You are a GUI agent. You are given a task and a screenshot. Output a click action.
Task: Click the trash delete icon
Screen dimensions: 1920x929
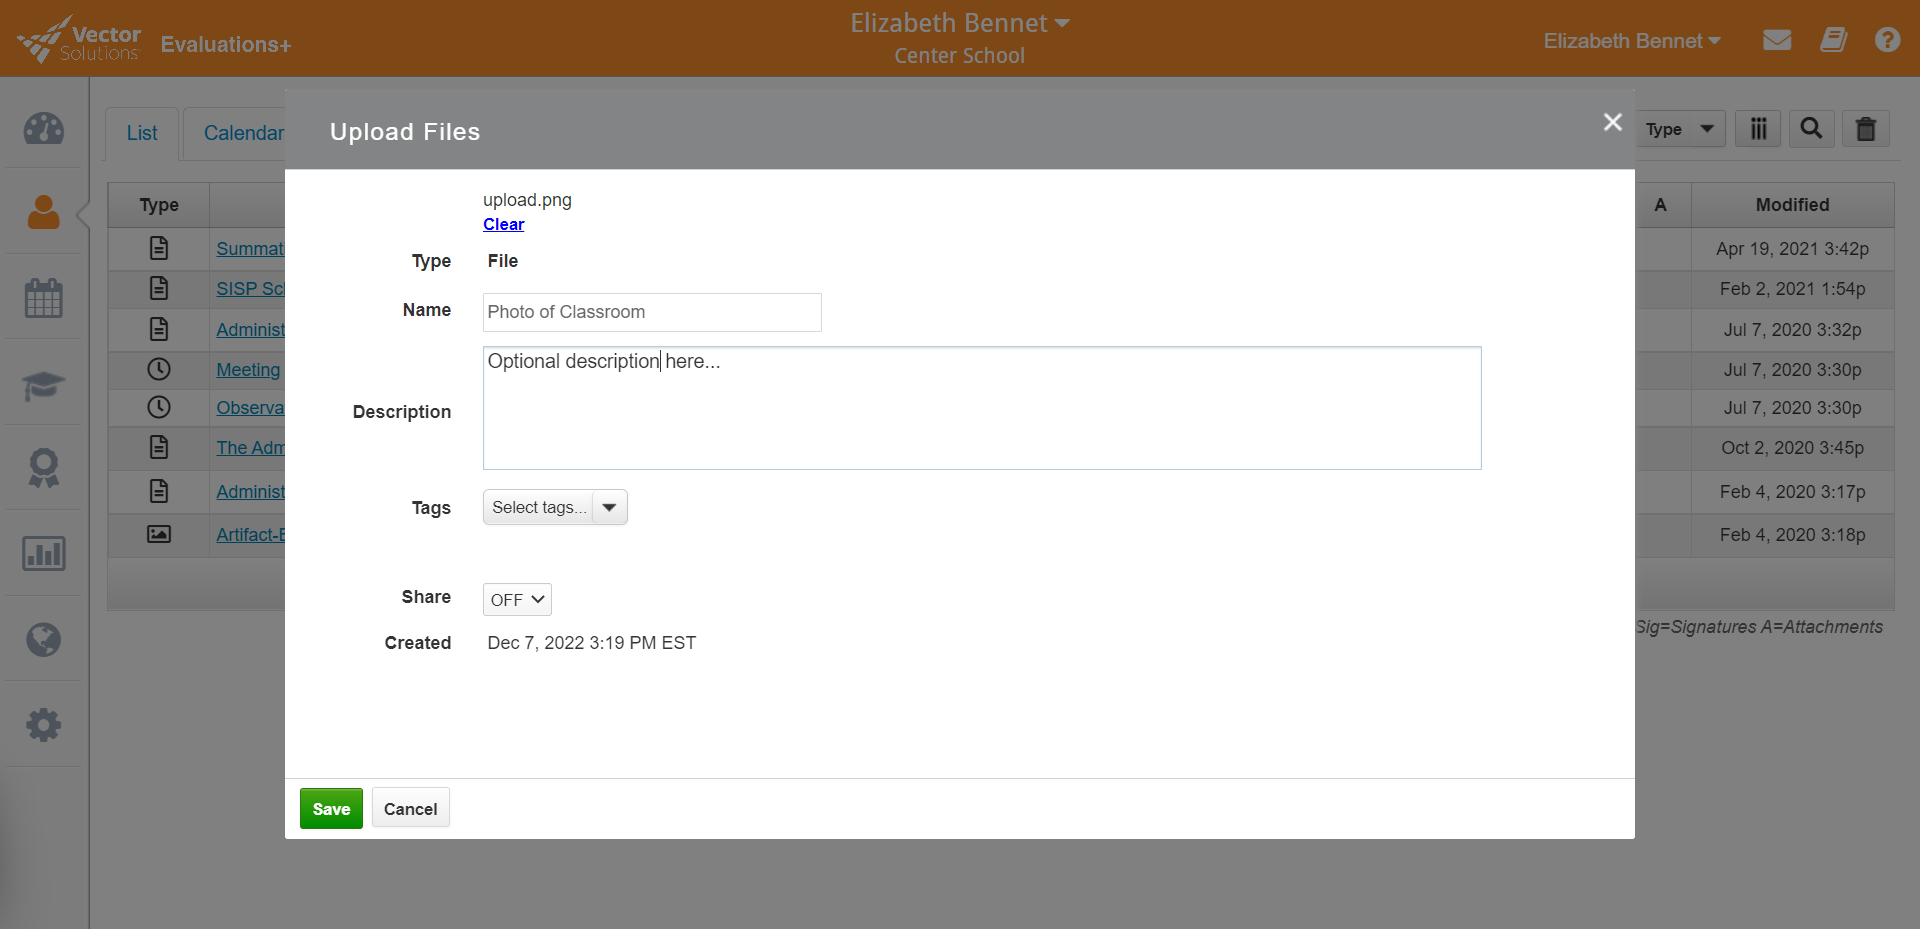click(1865, 129)
